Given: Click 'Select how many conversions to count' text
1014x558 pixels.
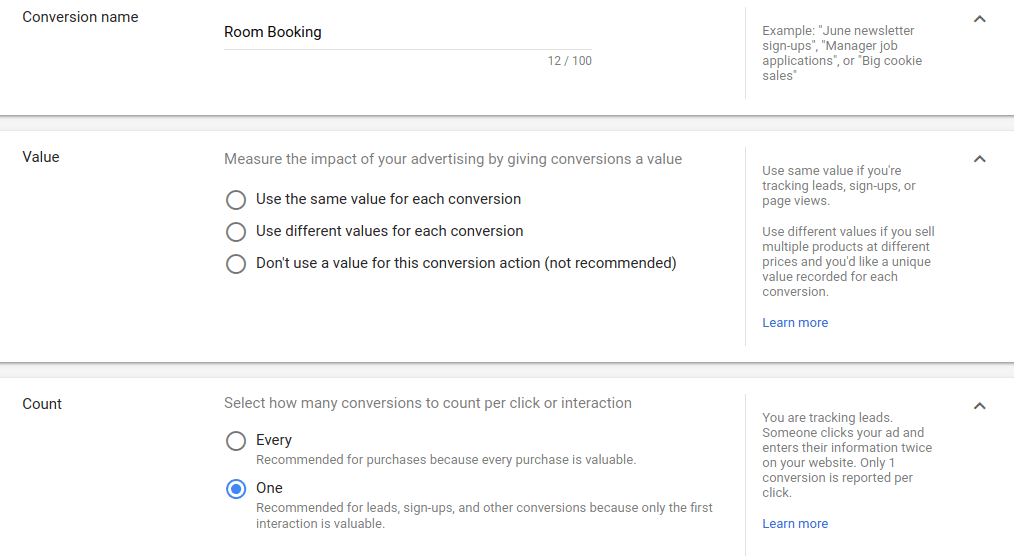Looking at the screenshot, I should tap(427, 404).
